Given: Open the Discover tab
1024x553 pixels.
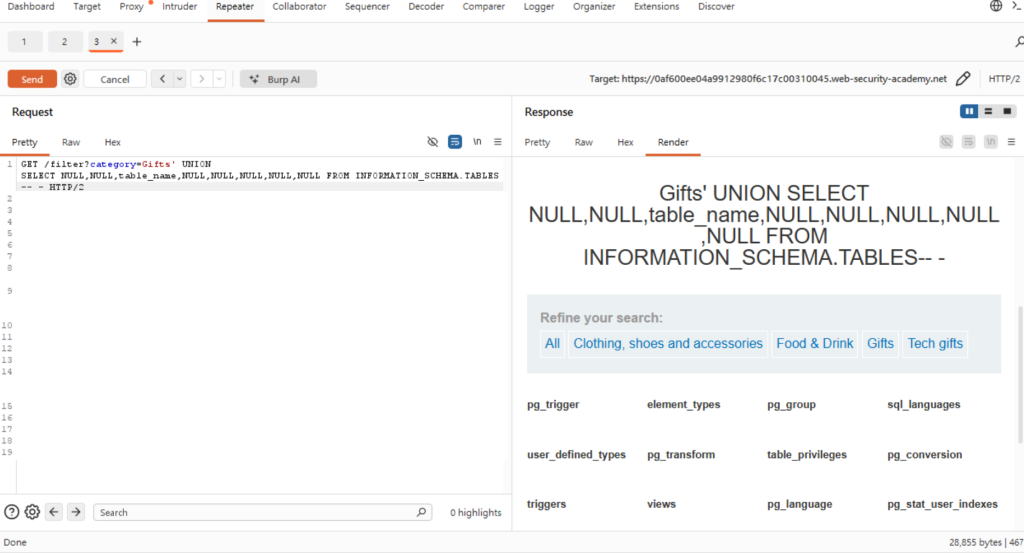Looking at the screenshot, I should [x=716, y=7].
